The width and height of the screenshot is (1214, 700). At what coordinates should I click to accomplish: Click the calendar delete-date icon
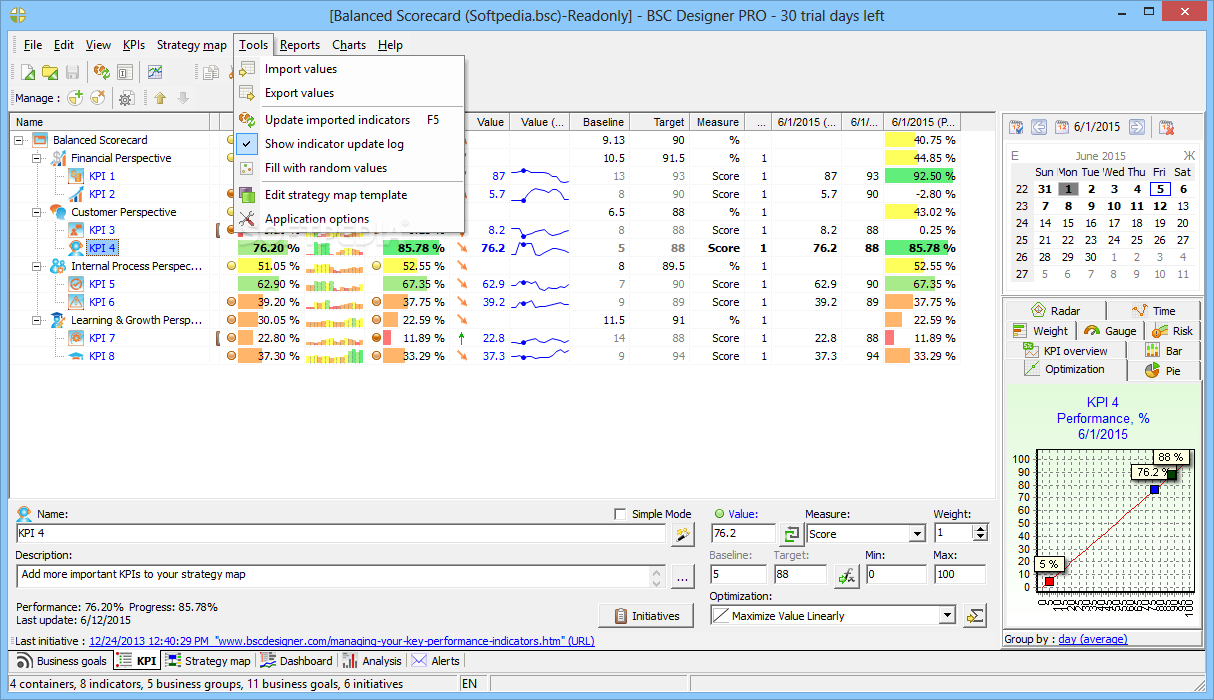coord(1165,127)
